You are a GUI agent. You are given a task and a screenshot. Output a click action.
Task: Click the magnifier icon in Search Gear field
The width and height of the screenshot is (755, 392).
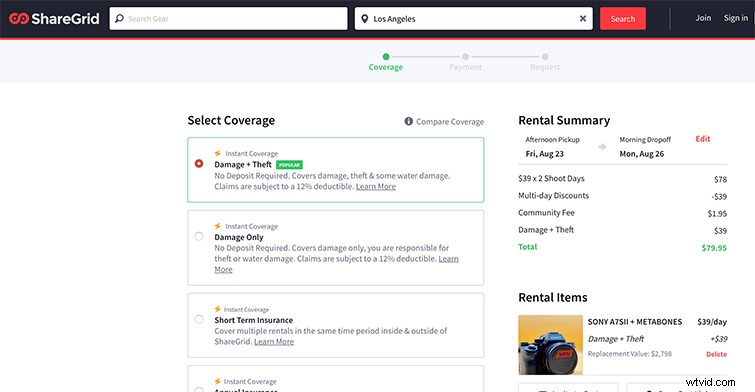pos(119,19)
